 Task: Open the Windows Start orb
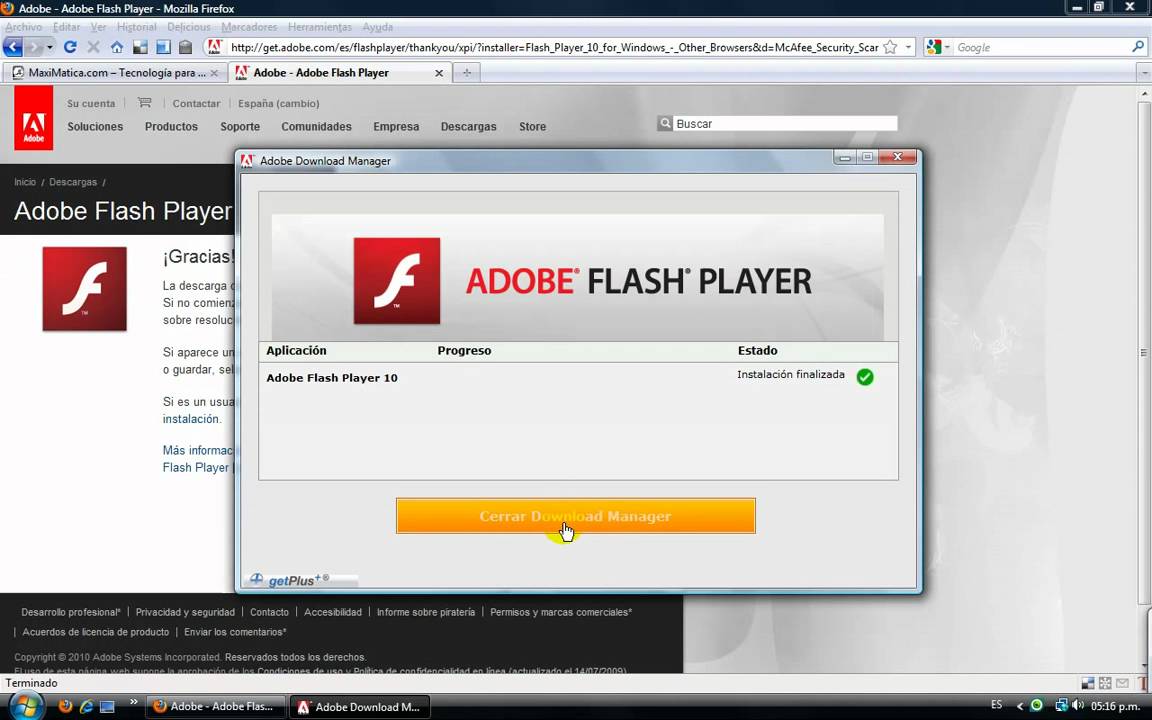[26, 706]
